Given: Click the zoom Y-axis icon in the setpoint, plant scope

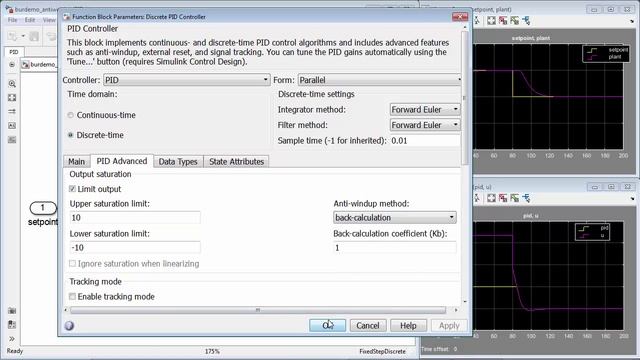Looking at the screenshot, I should pyautogui.click(x=477, y=20).
